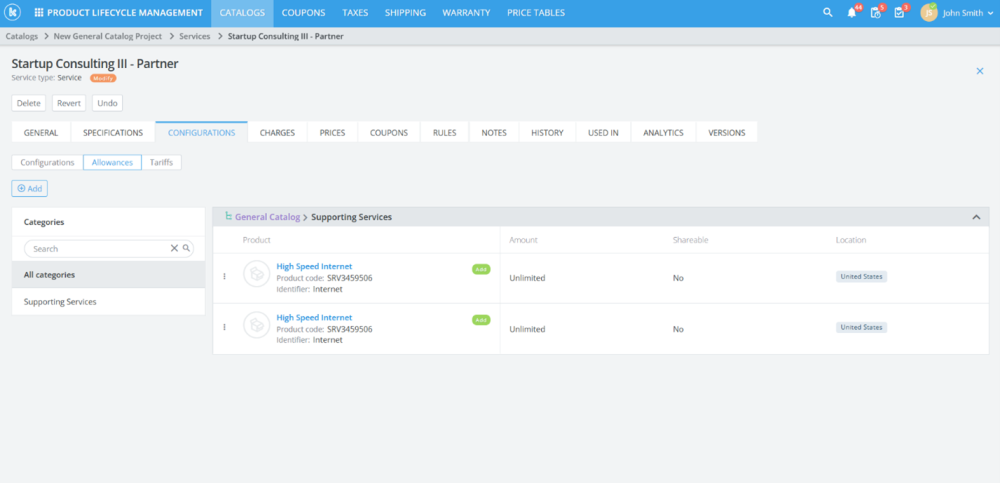
Task: Click the Product column header
Action: click(257, 240)
